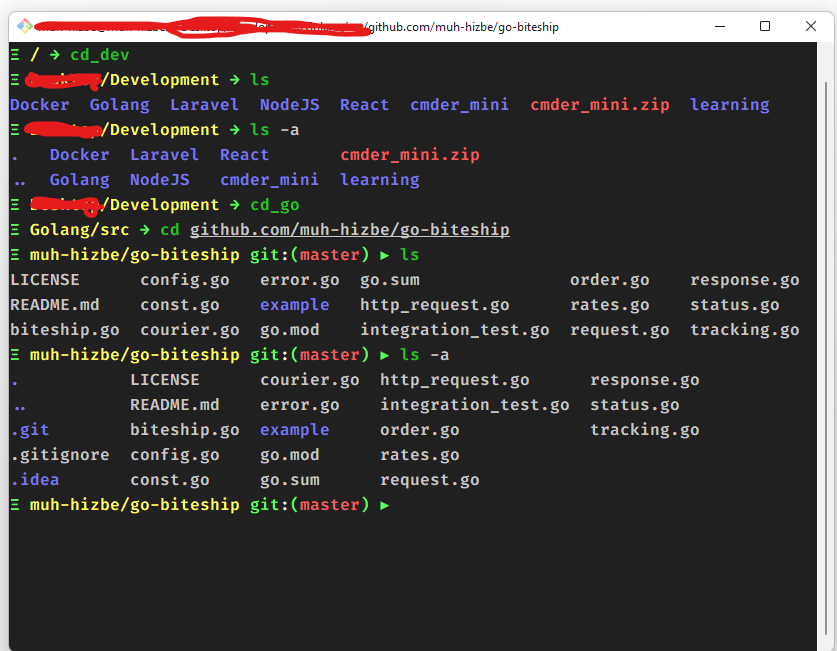Select the cmder_mini.zip file entry

600,104
